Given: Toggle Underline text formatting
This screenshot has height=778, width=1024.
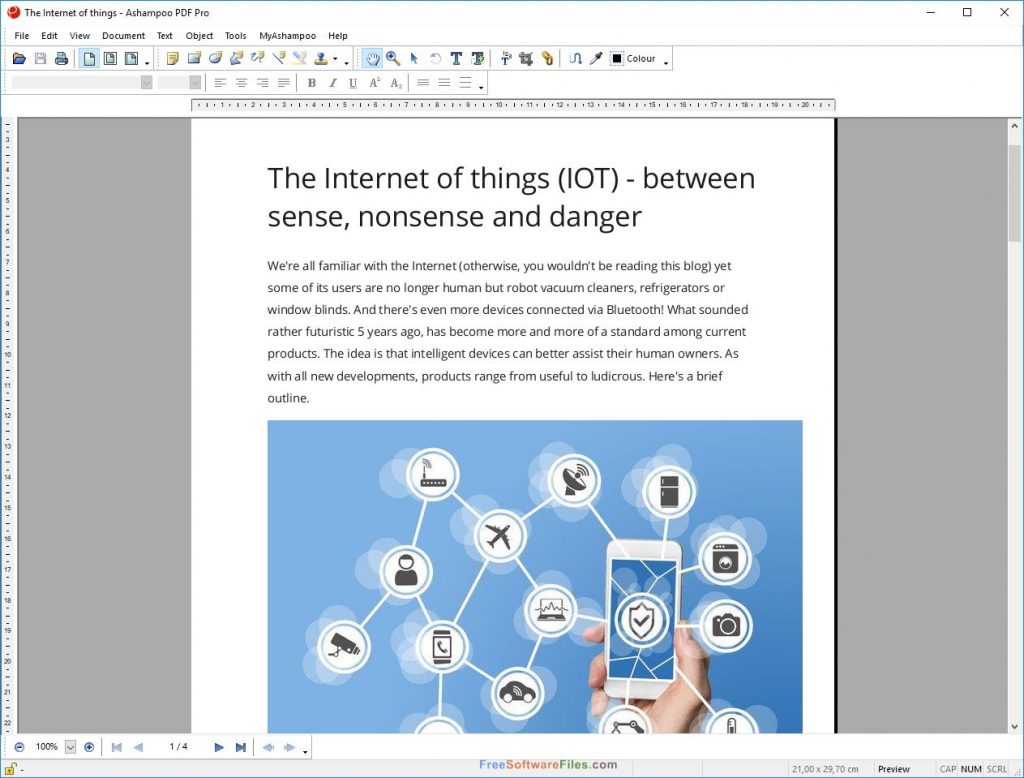Looking at the screenshot, I should [353, 83].
